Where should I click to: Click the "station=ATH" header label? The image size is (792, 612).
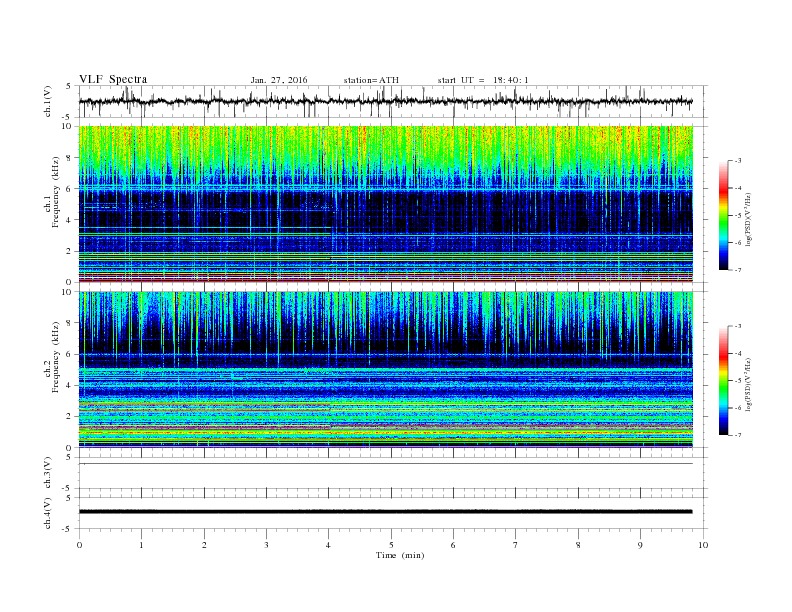pos(371,80)
